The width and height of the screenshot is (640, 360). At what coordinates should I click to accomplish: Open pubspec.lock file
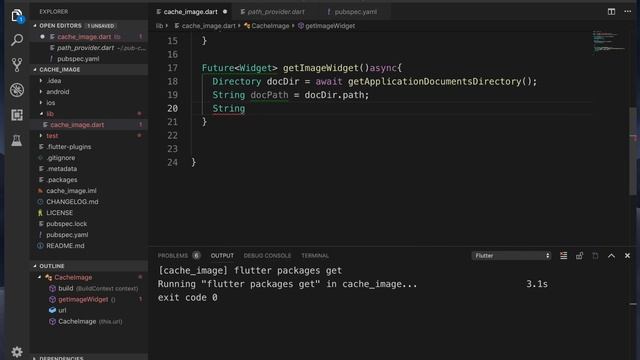point(67,224)
